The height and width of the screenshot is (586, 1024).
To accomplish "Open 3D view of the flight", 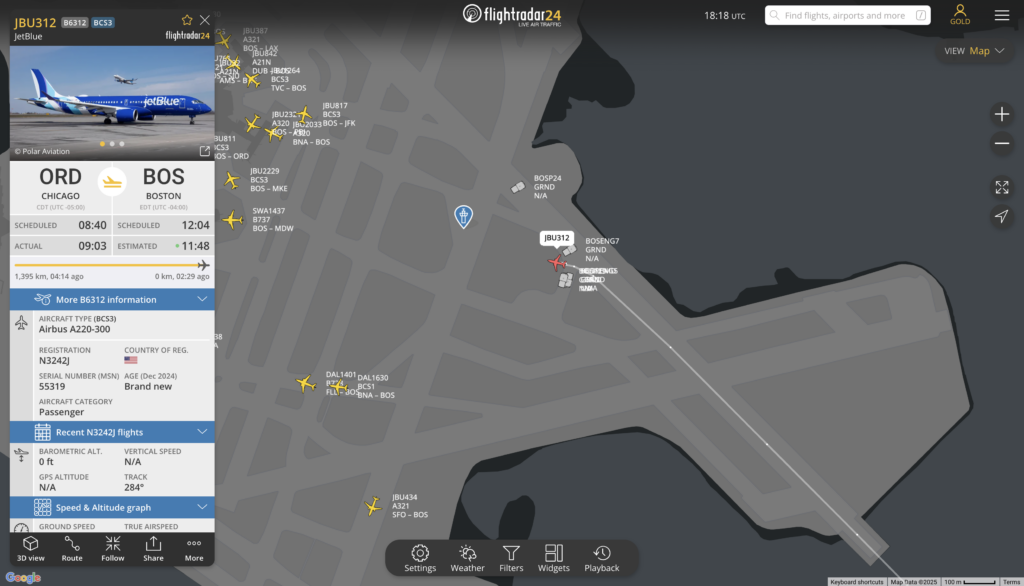I will [31, 549].
